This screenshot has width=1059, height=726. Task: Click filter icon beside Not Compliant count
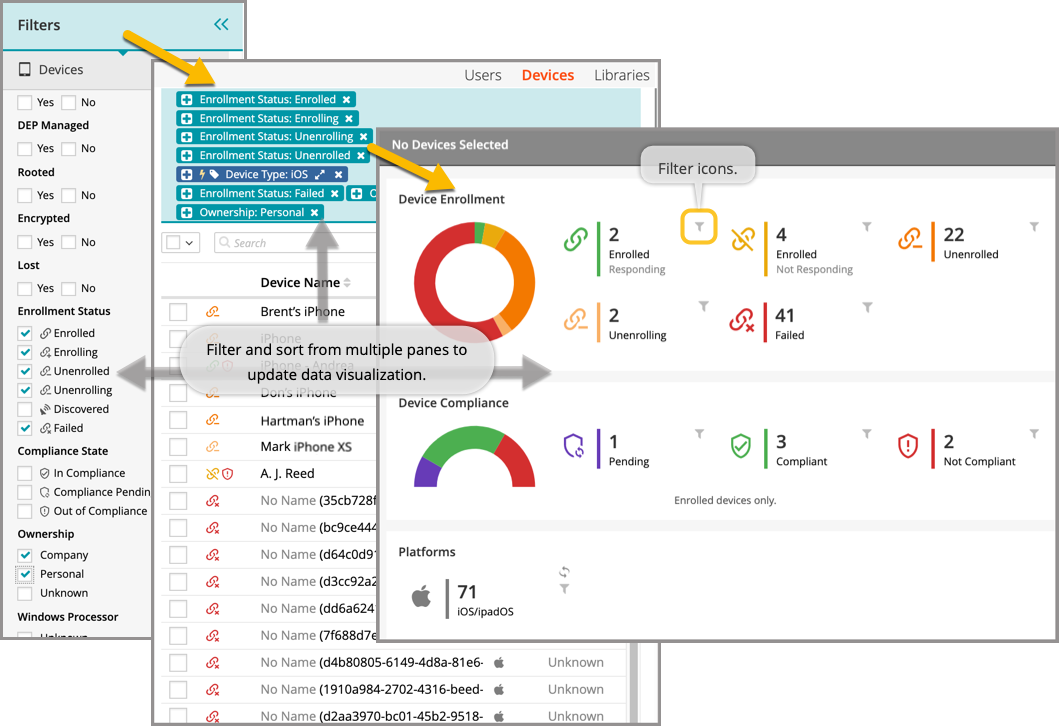click(x=1034, y=435)
